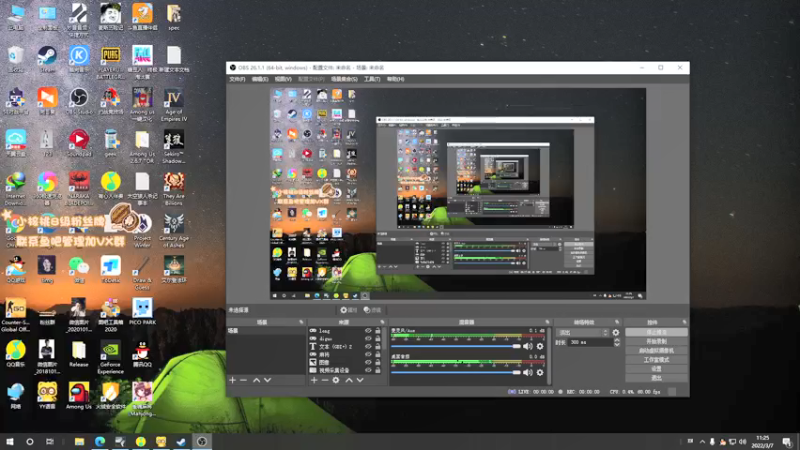800x450 pixels.
Task: Open PICO PARK desktop shortcut
Action: 142,311
